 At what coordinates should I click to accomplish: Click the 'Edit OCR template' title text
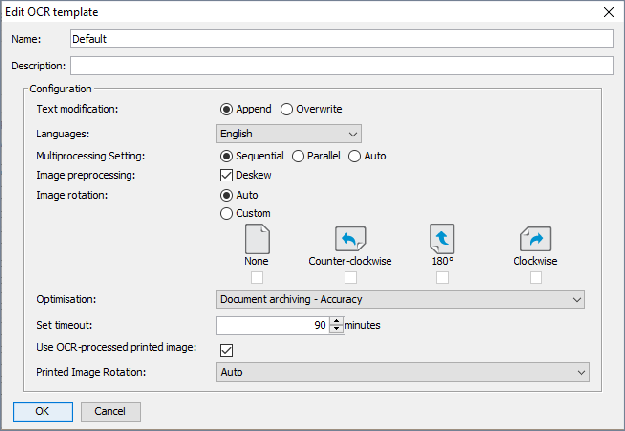tap(51, 12)
